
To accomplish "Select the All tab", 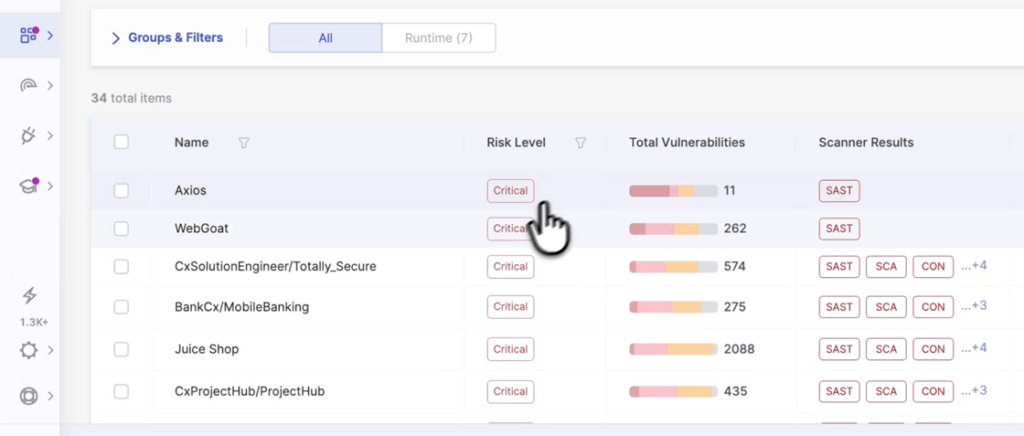I will point(325,38).
